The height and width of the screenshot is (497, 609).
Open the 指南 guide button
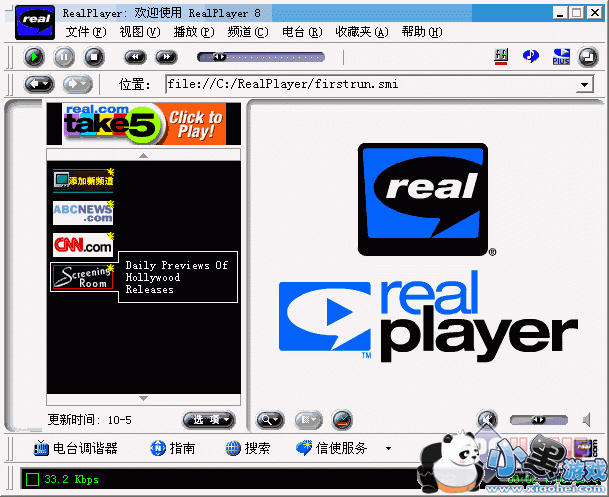click(172, 448)
